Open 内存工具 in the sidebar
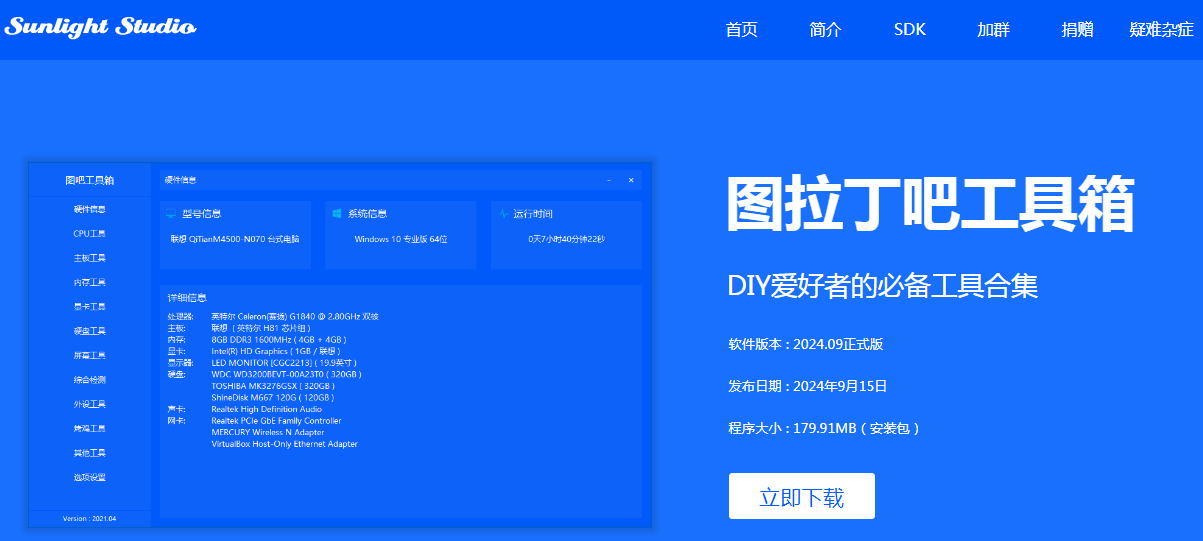The image size is (1203, 541). [89, 282]
